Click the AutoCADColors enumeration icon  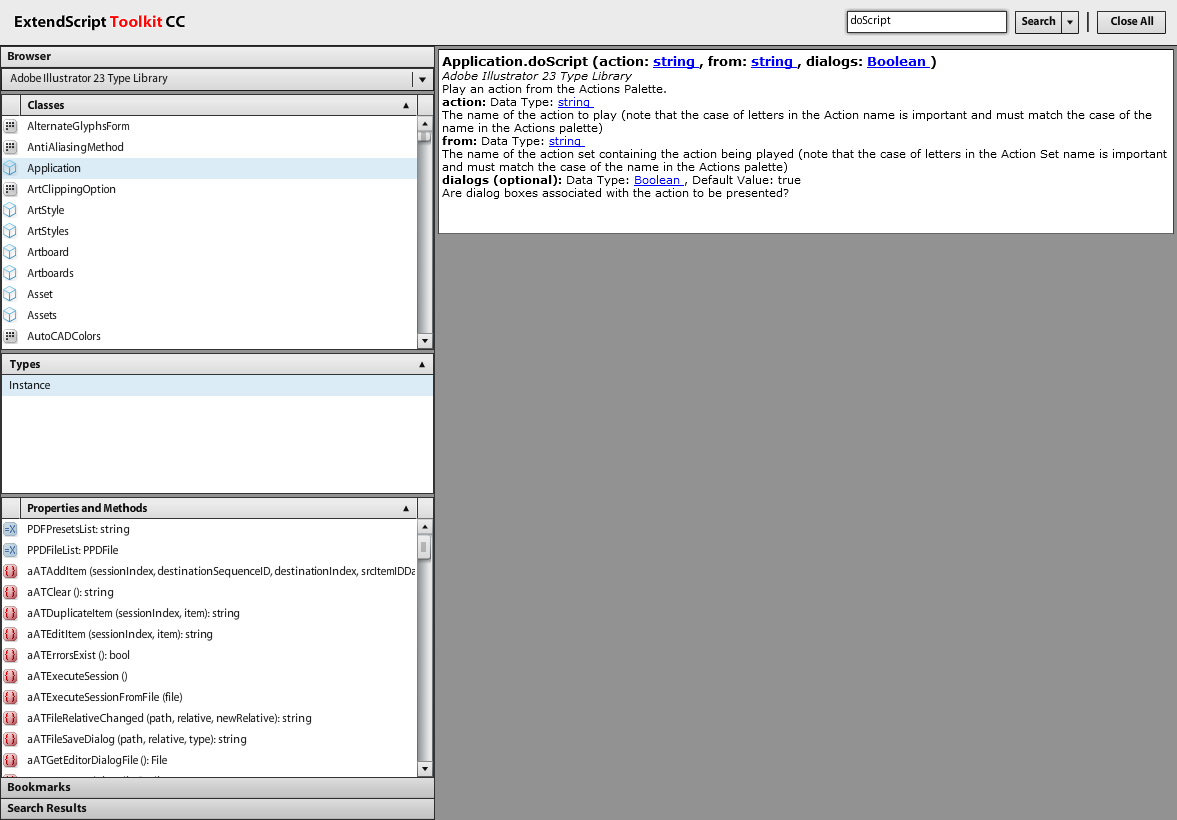tap(11, 336)
